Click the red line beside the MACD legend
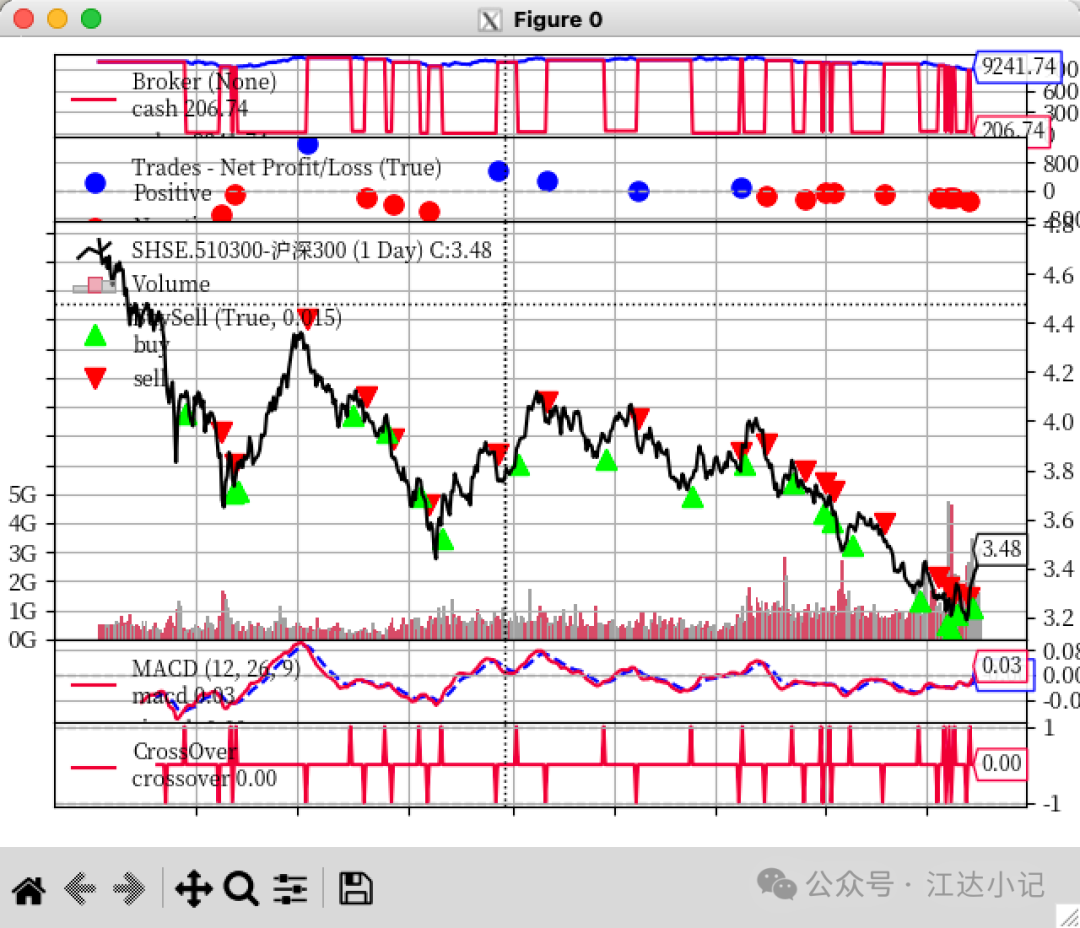 tap(95, 685)
